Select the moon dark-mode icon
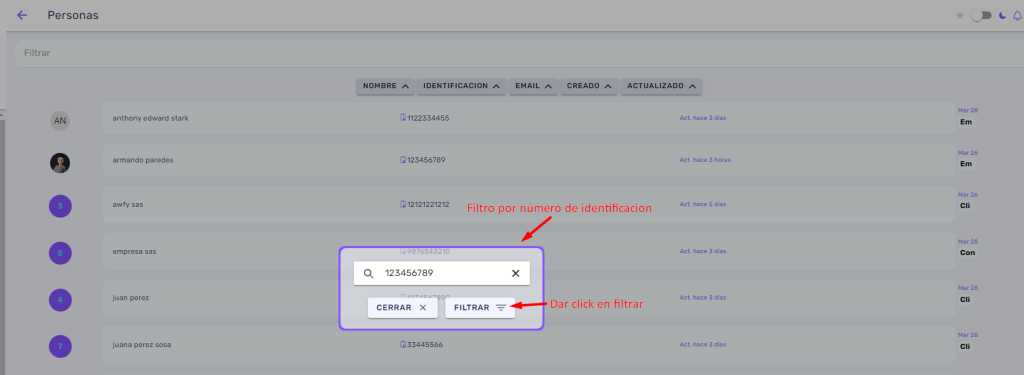The height and width of the screenshot is (375, 1024). click(1002, 15)
